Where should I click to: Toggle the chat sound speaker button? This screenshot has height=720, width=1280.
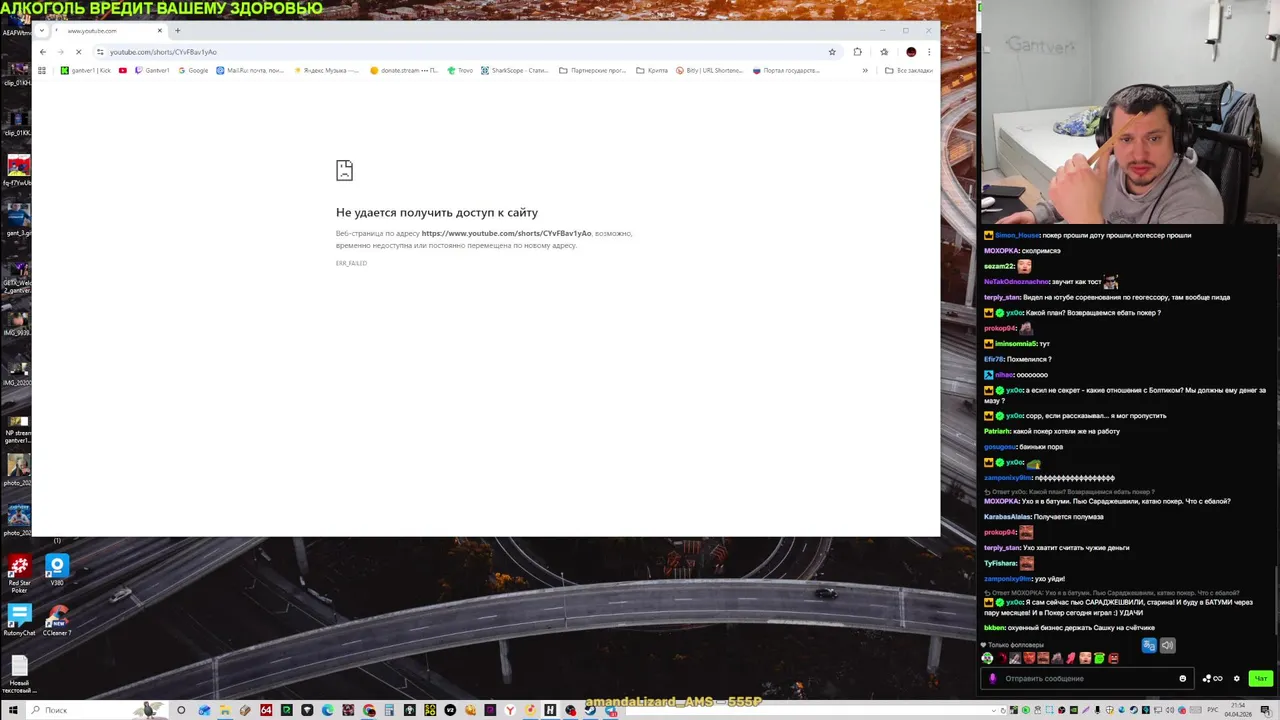[x=1167, y=645]
